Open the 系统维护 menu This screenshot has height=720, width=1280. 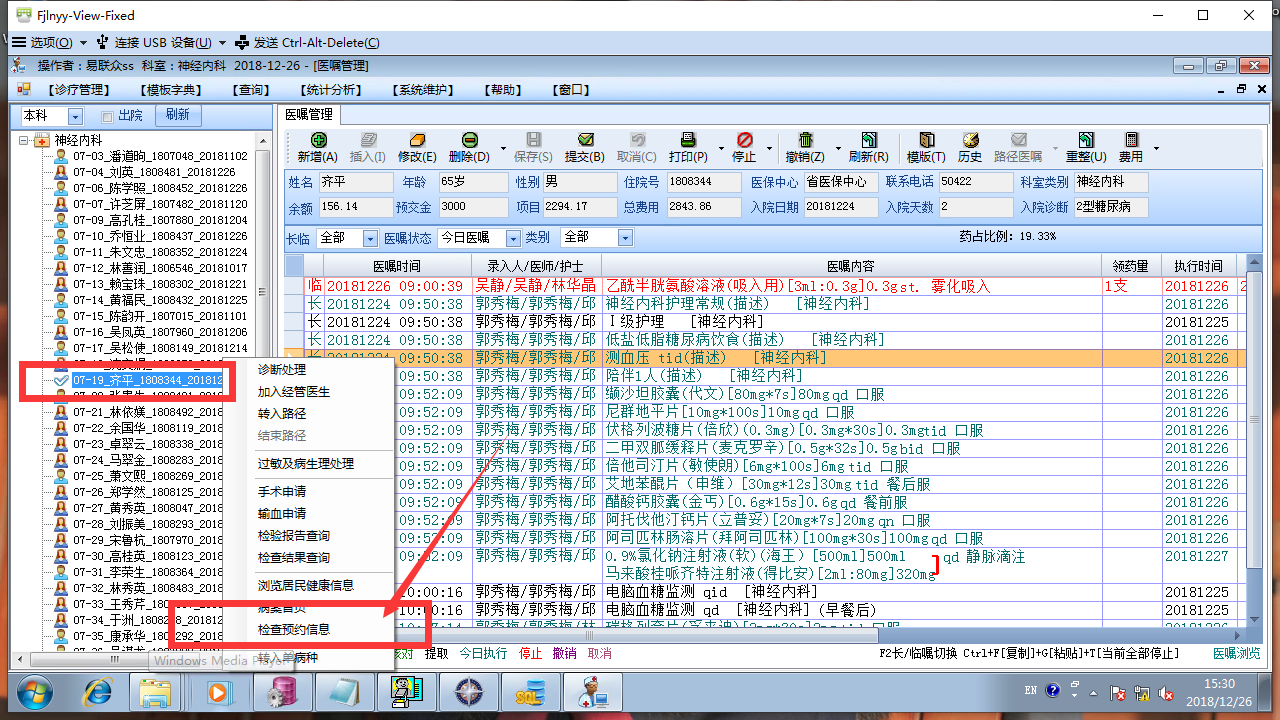point(425,90)
